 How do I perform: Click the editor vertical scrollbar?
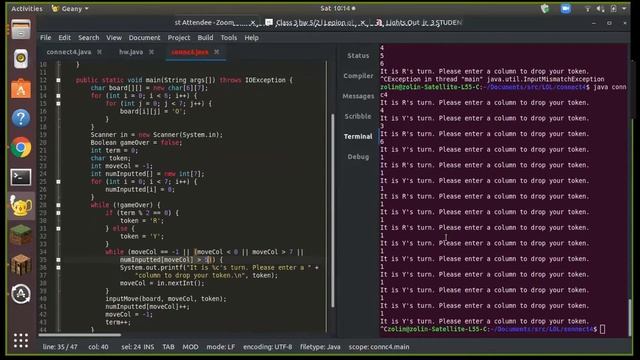(x=333, y=210)
